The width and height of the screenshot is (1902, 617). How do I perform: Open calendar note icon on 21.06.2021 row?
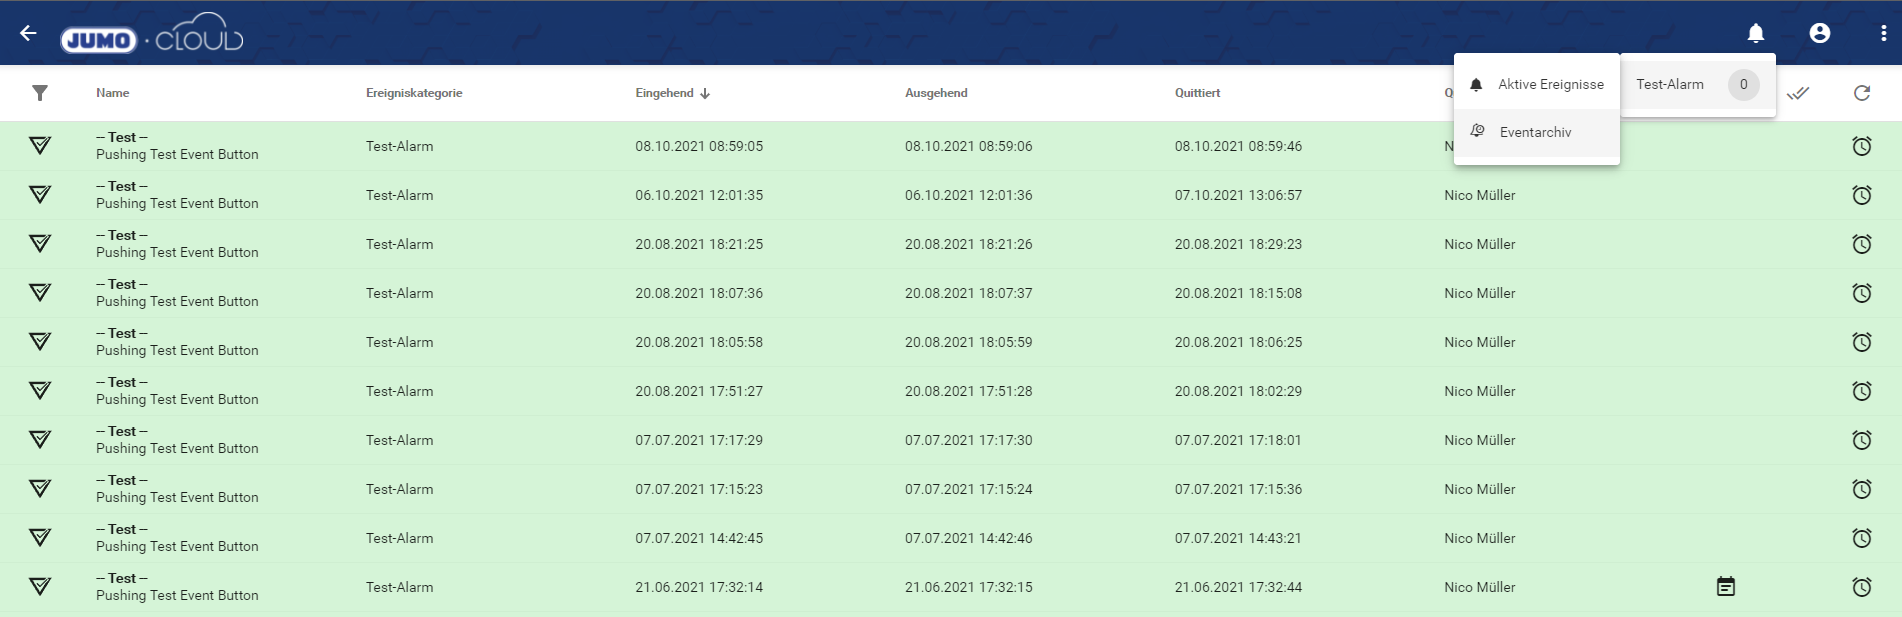[1725, 587]
